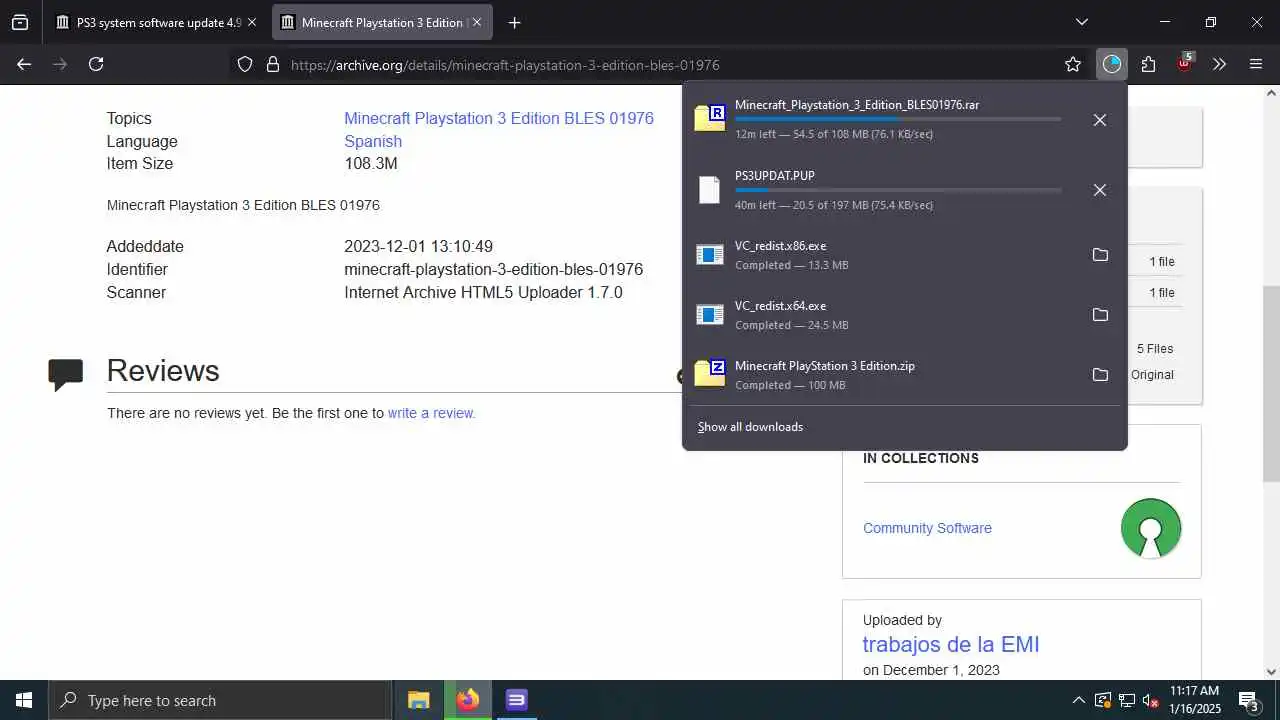Open Windows Start menu
1280x720 pixels.
click(24, 700)
